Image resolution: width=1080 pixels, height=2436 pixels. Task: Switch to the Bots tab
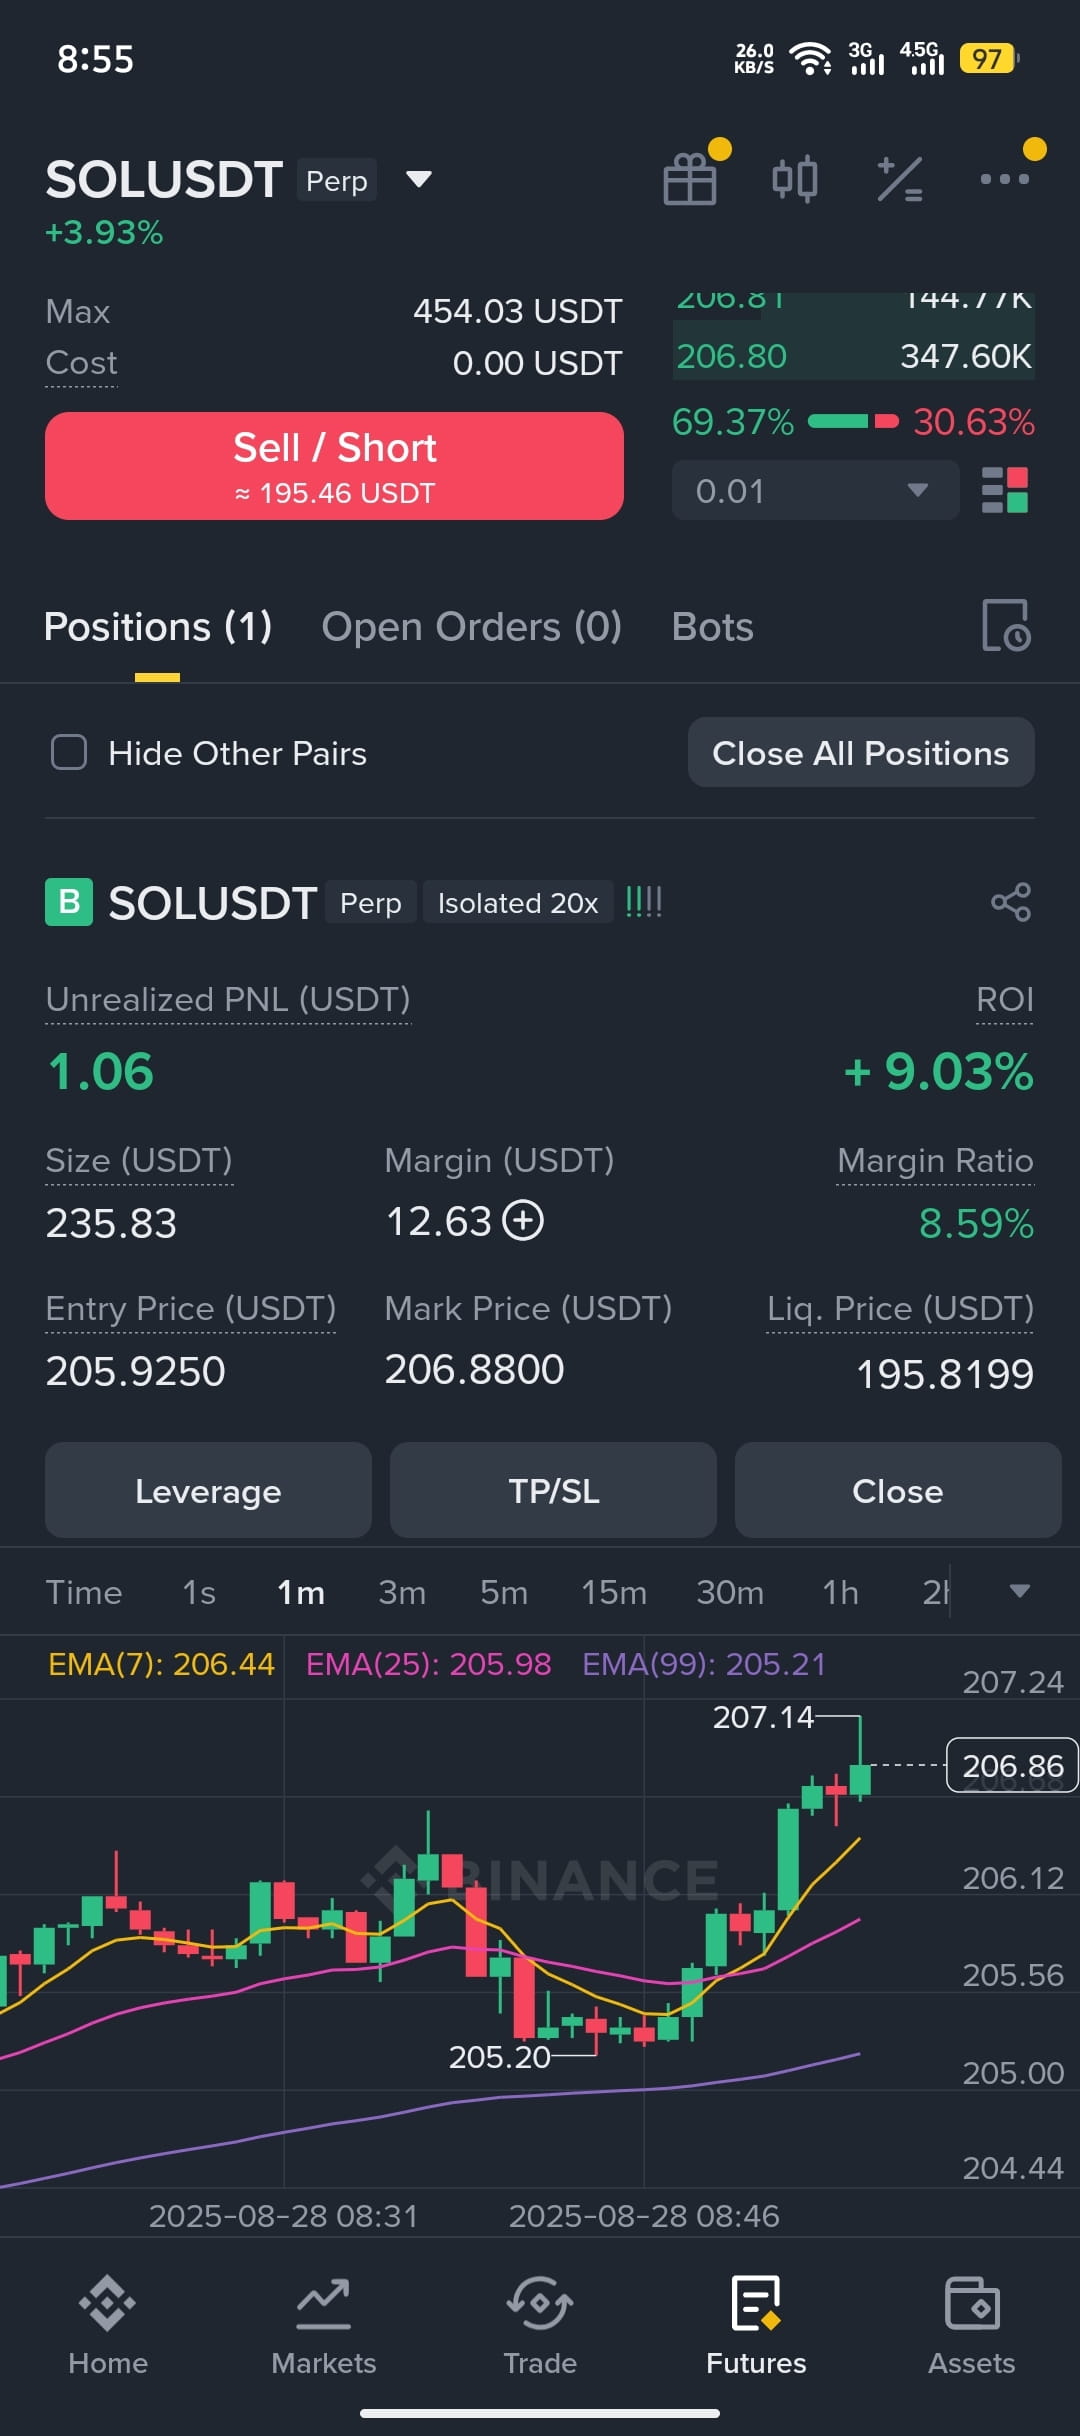(713, 627)
